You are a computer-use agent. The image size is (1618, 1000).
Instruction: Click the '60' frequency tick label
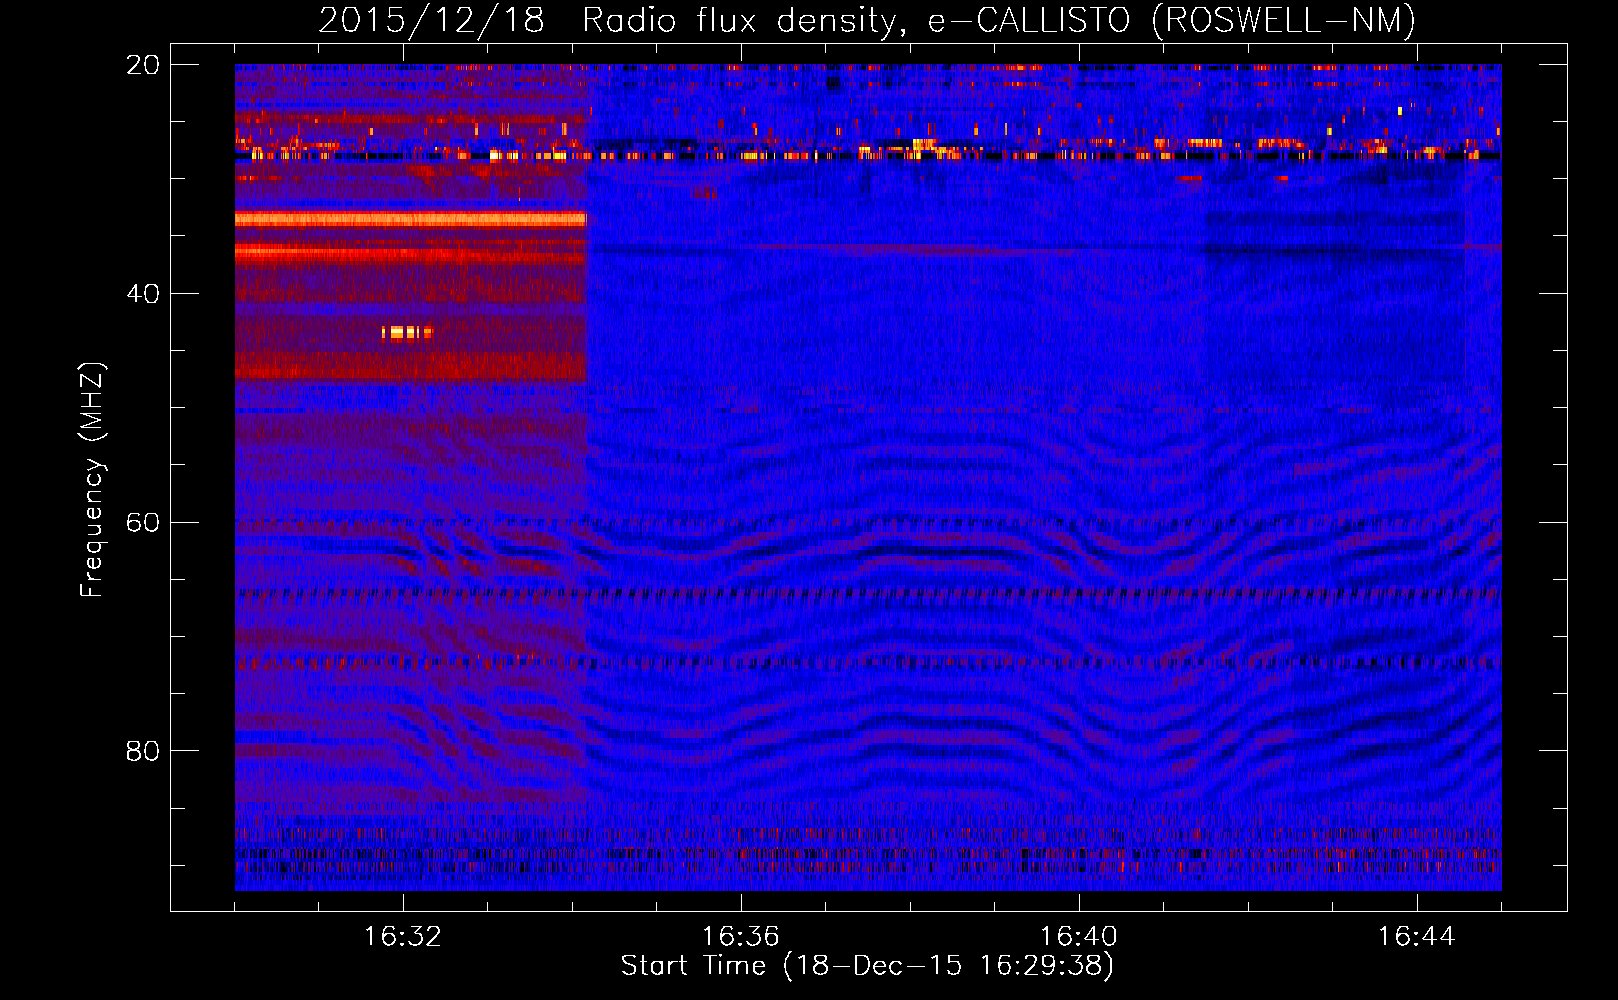[143, 522]
